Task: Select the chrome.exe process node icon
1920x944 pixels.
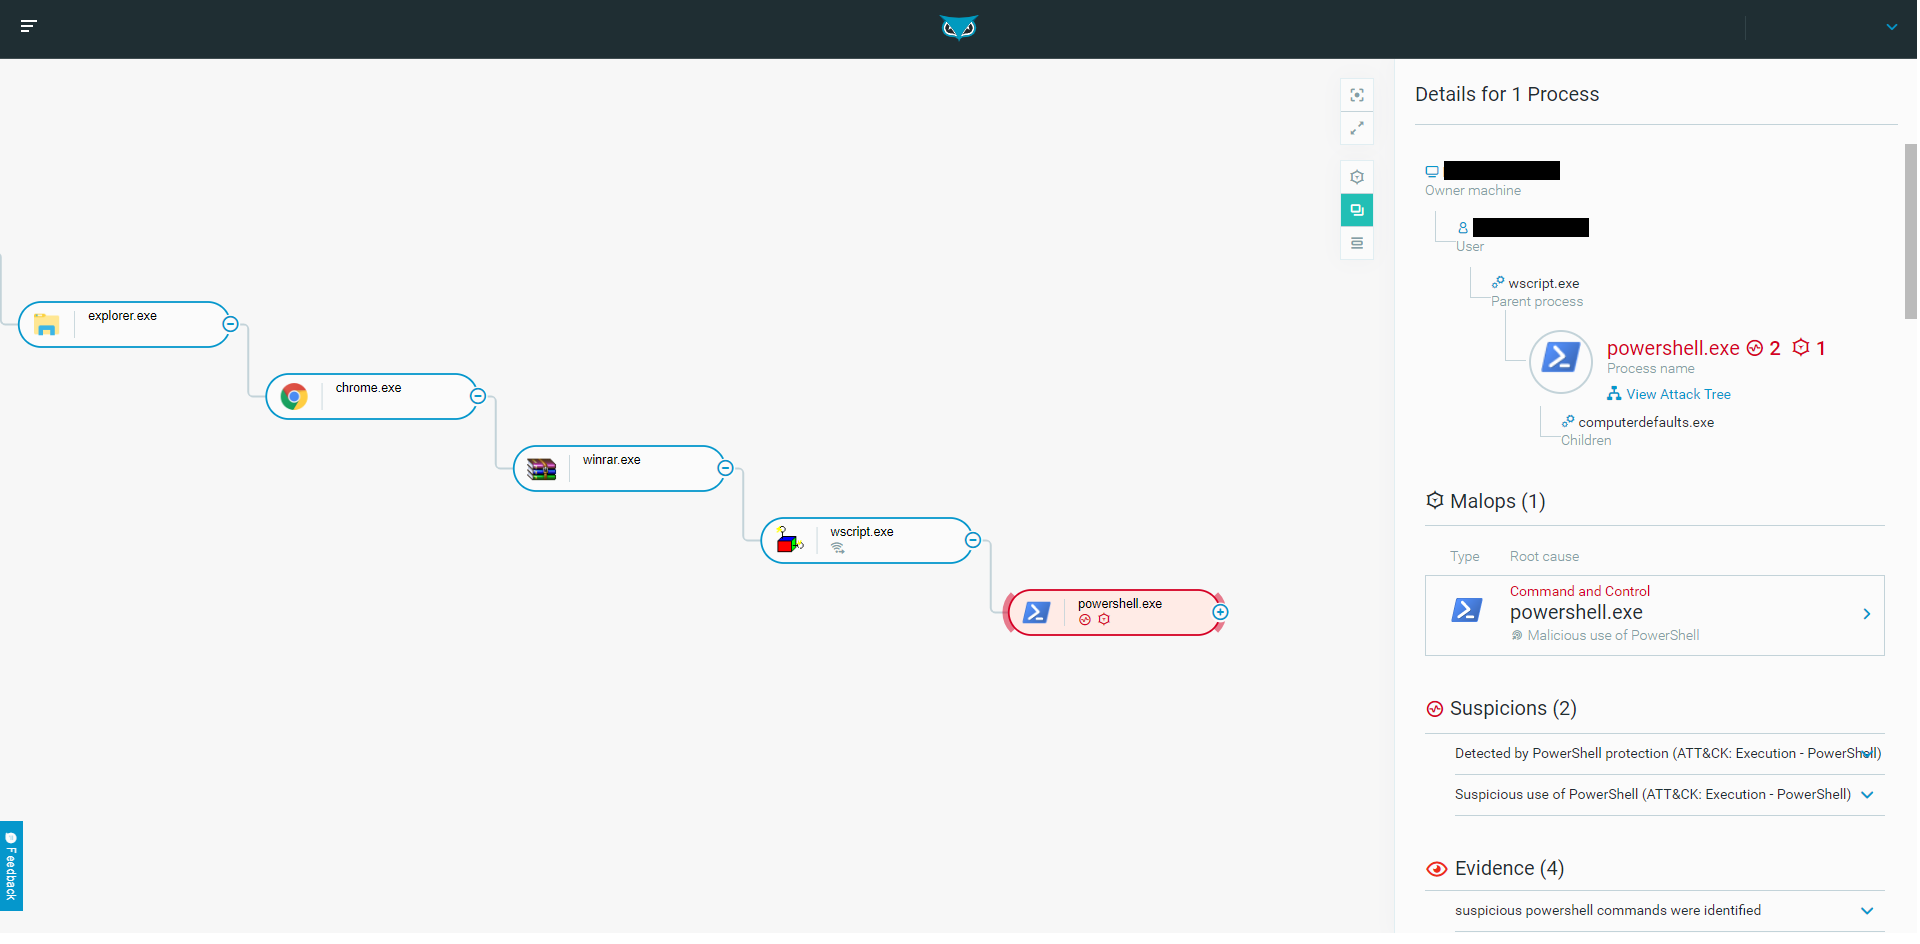Action: 294,397
